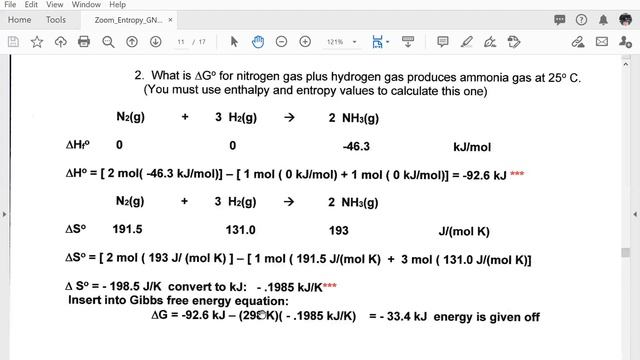Click the scrollbar up arrow

click(x=625, y=64)
